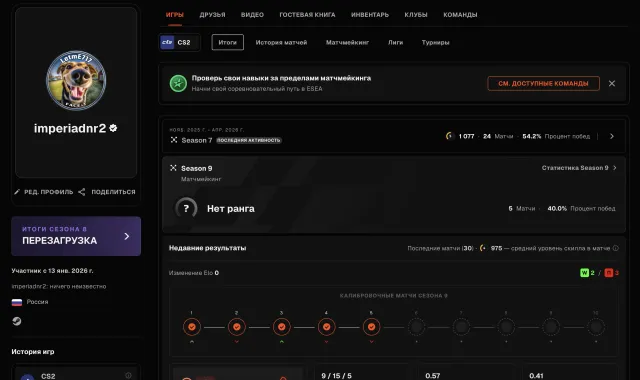Screen dimensions: 640x380
Task: Switch to the Лиги sub-tab
Action: (x=395, y=42)
